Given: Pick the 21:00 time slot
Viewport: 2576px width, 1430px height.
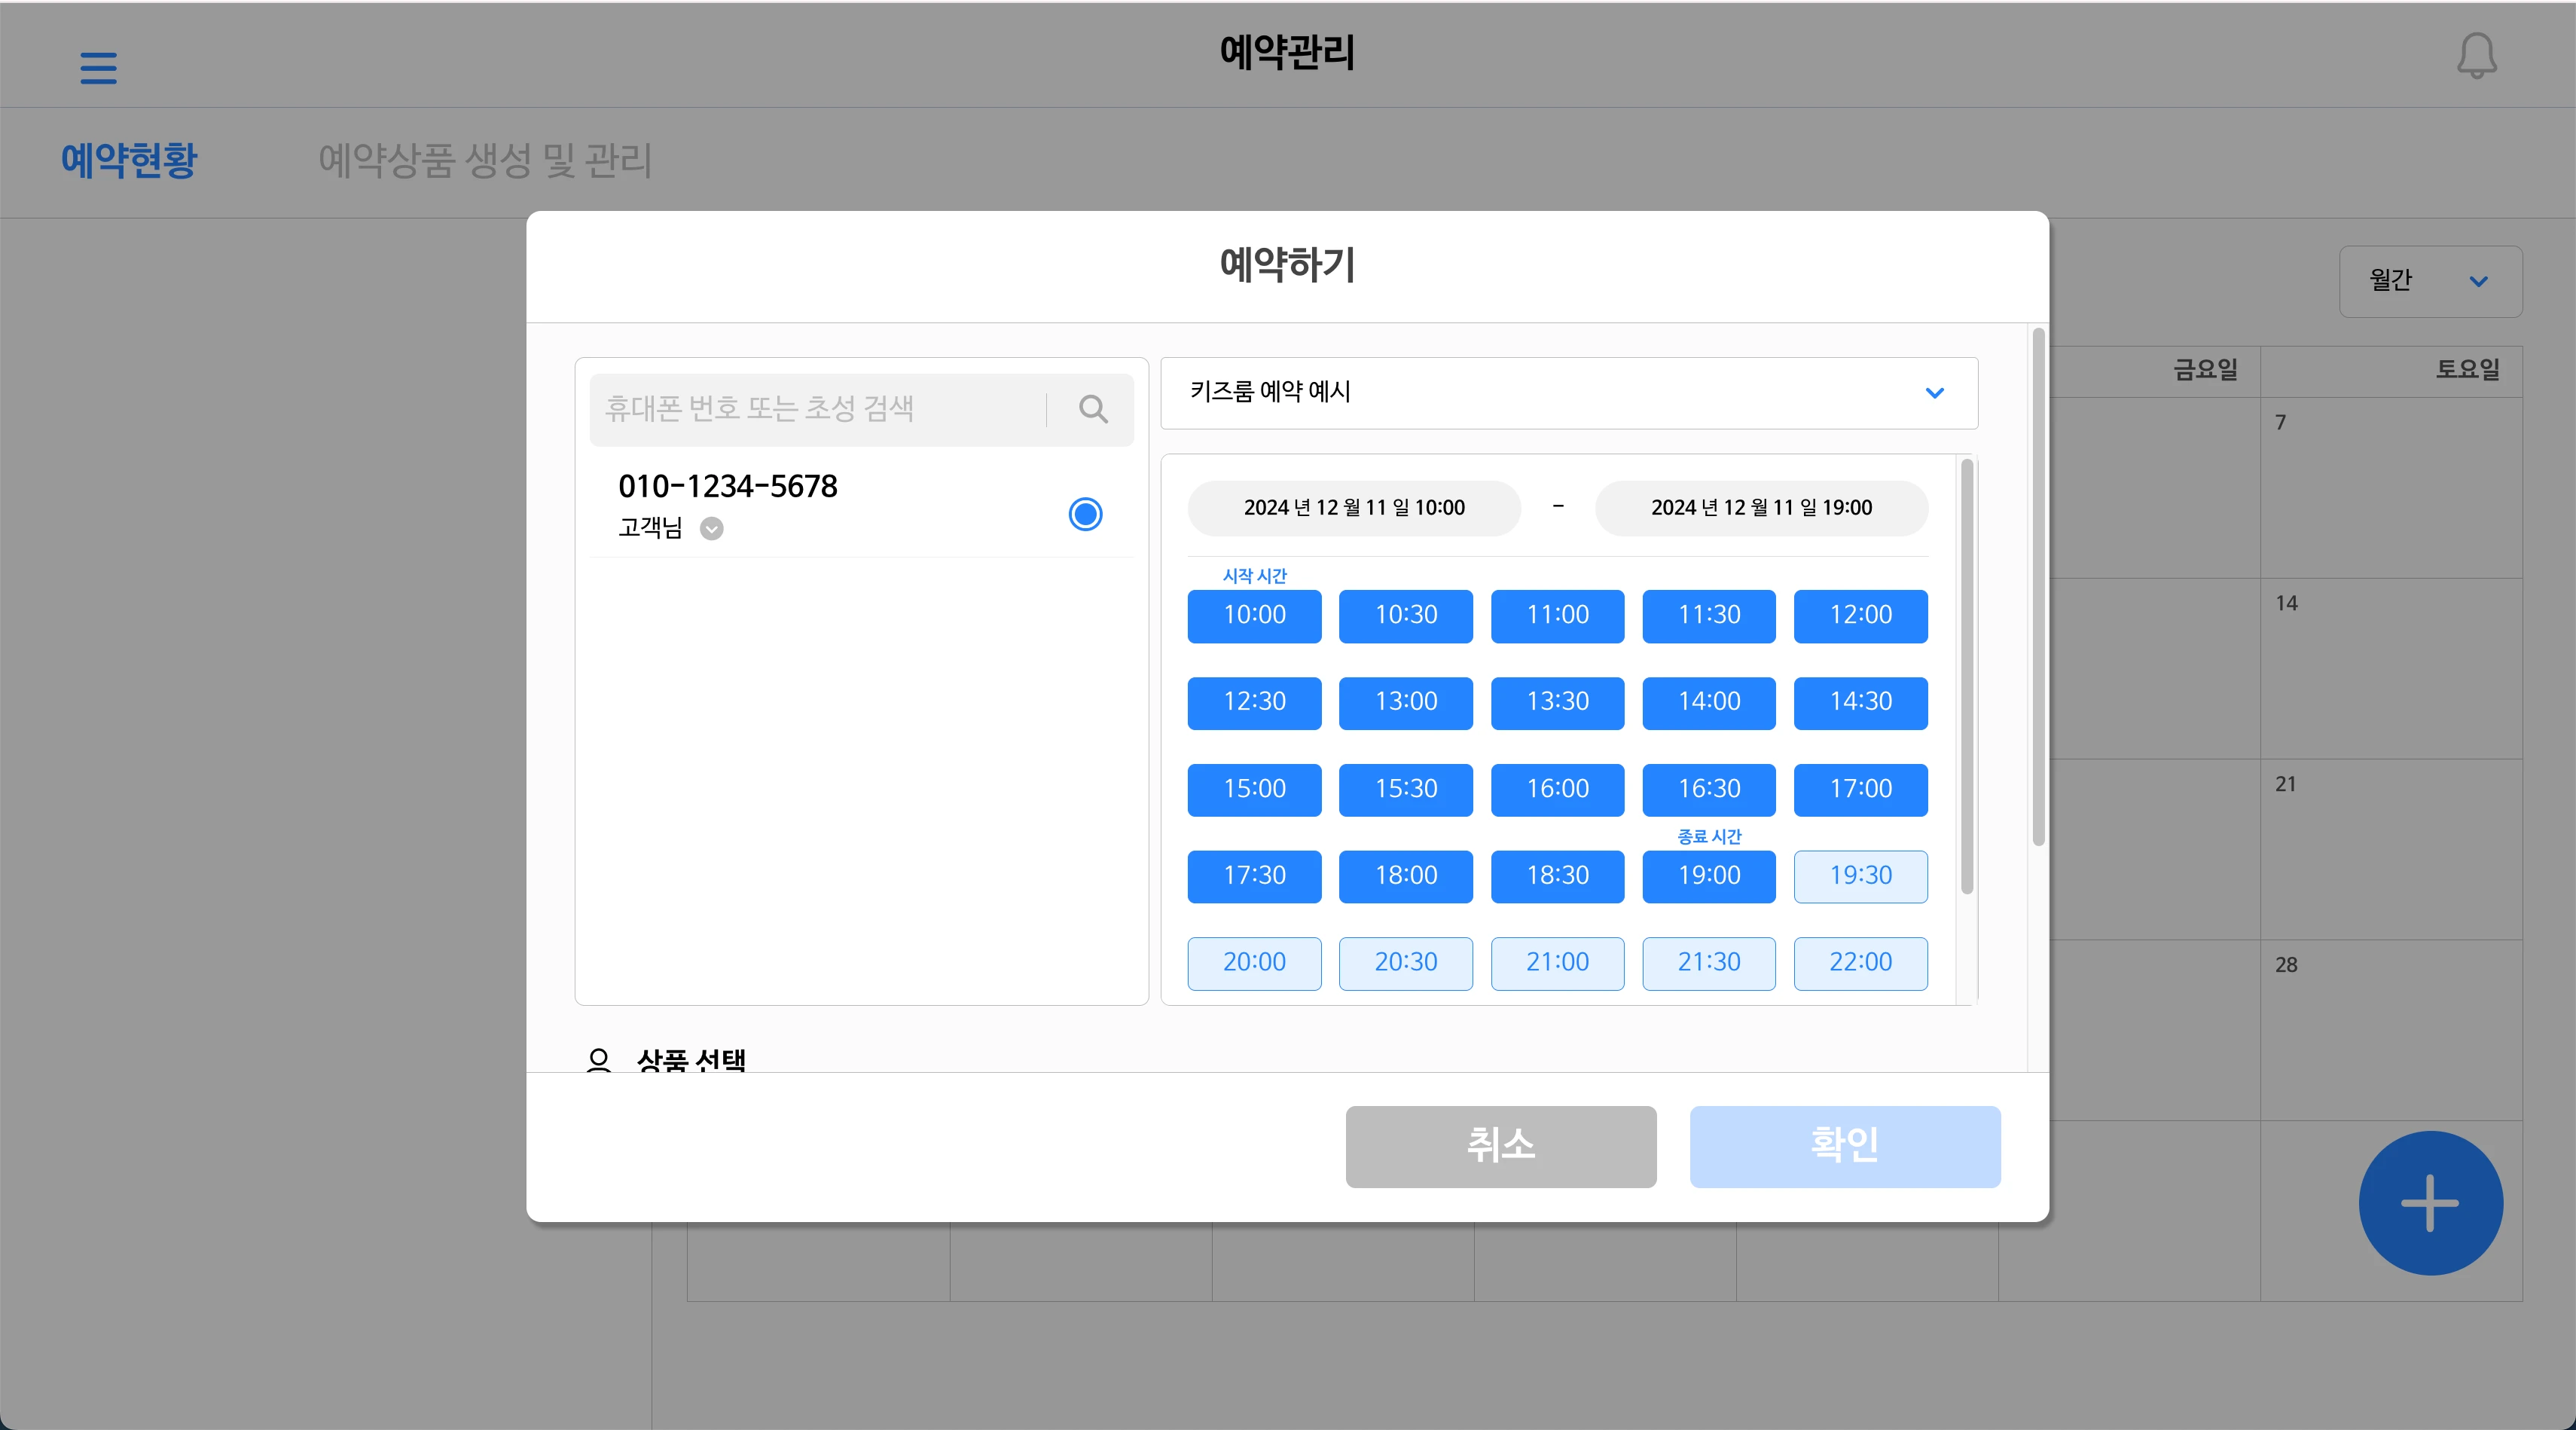Looking at the screenshot, I should 1557,963.
